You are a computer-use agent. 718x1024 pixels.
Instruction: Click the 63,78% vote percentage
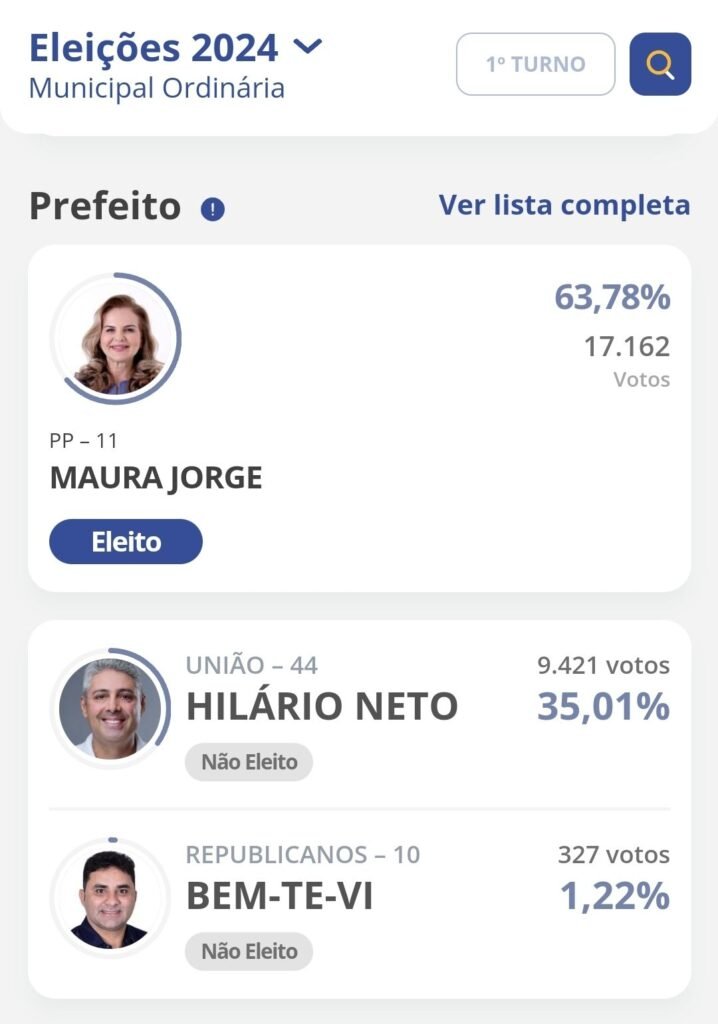click(612, 298)
